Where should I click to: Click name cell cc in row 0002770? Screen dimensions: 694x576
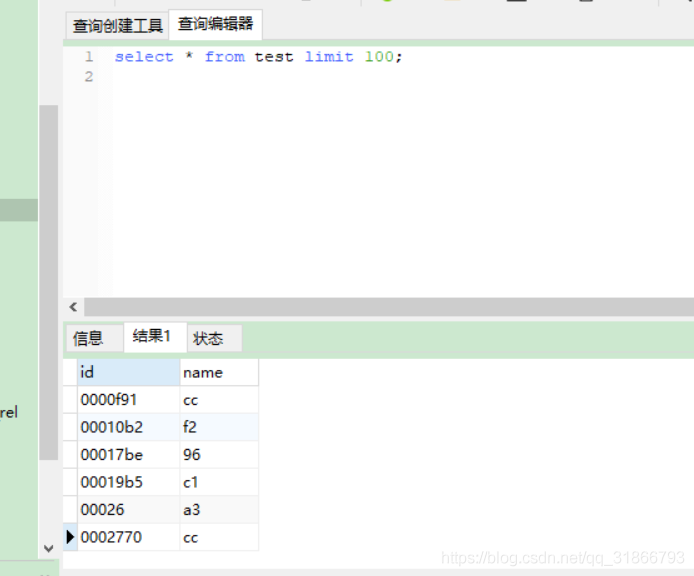pos(219,537)
